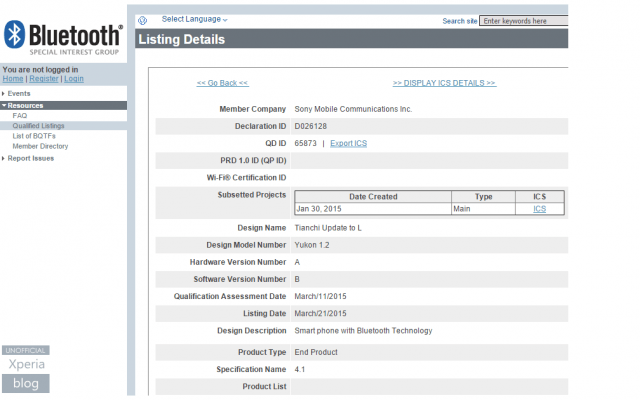Click the translate globe icon
The height and width of the screenshot is (400, 640).
pyautogui.click(x=142, y=20)
